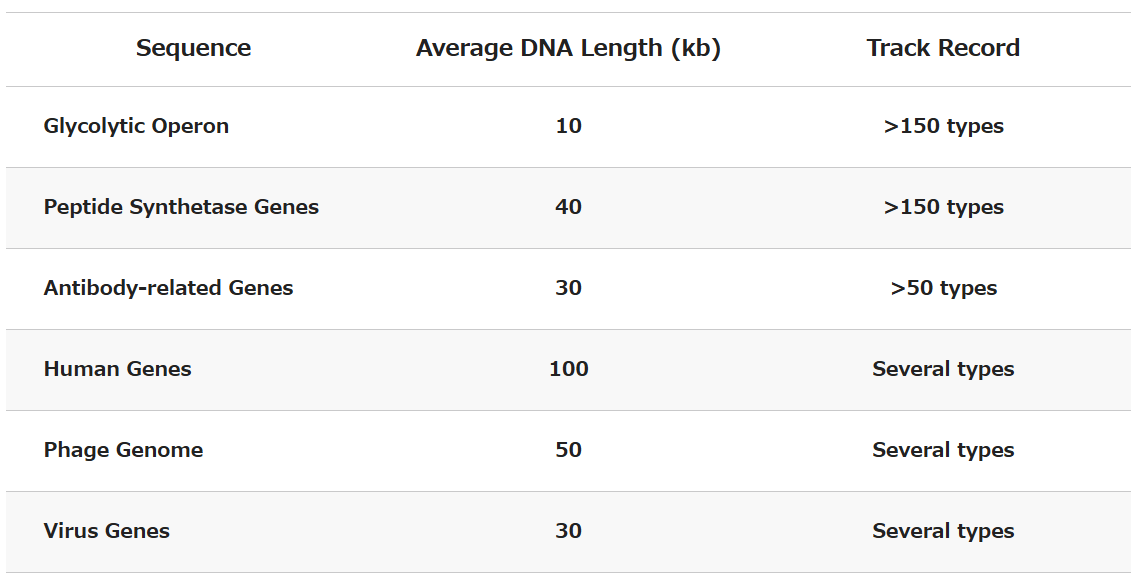Viewport: 1135px width, 585px height.
Task: Click the Track Record column header
Action: (943, 48)
